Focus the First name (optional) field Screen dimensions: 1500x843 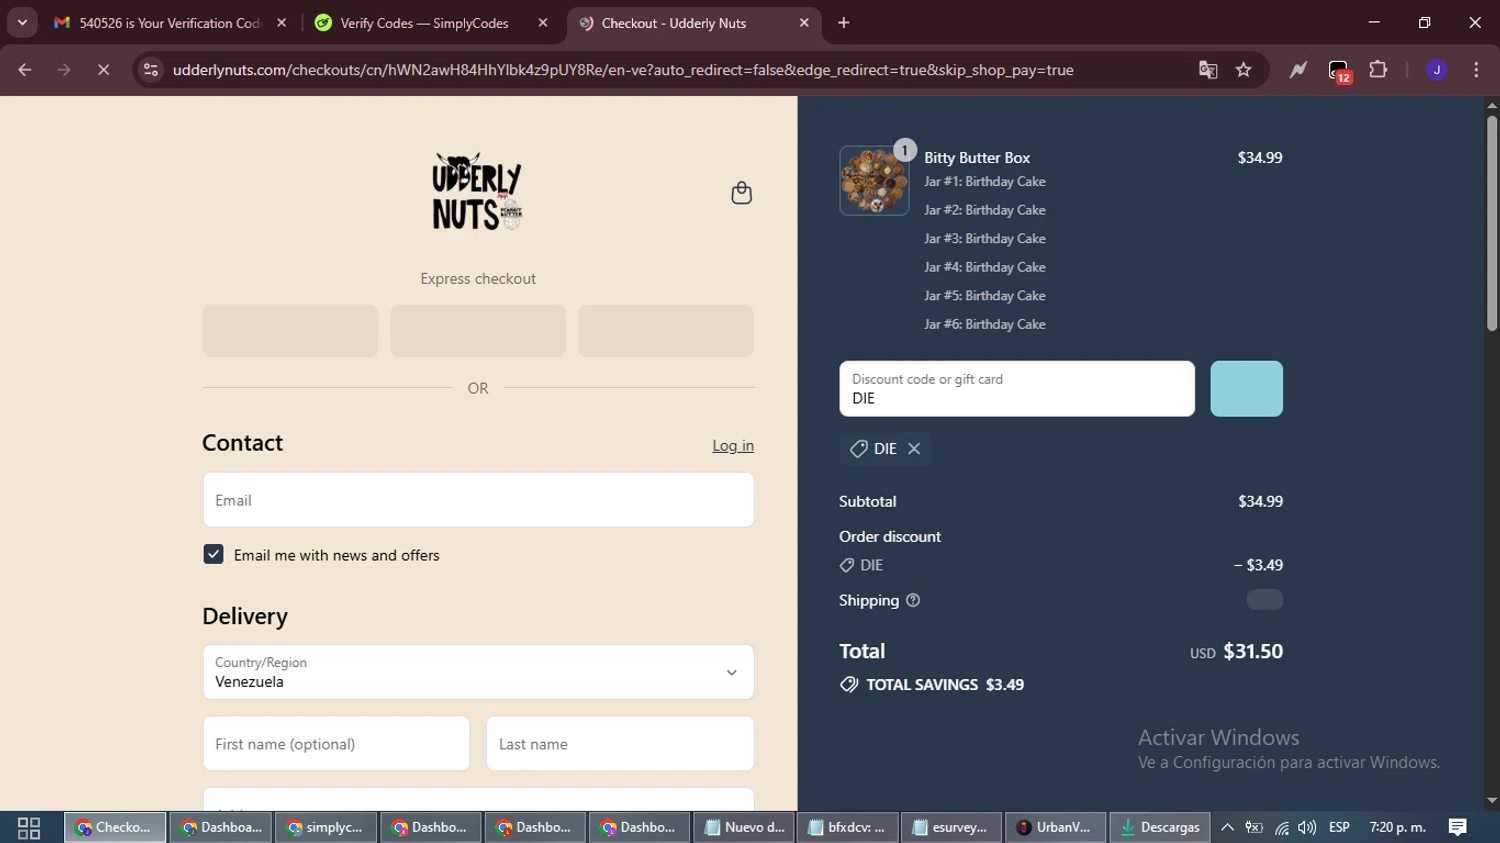336,744
